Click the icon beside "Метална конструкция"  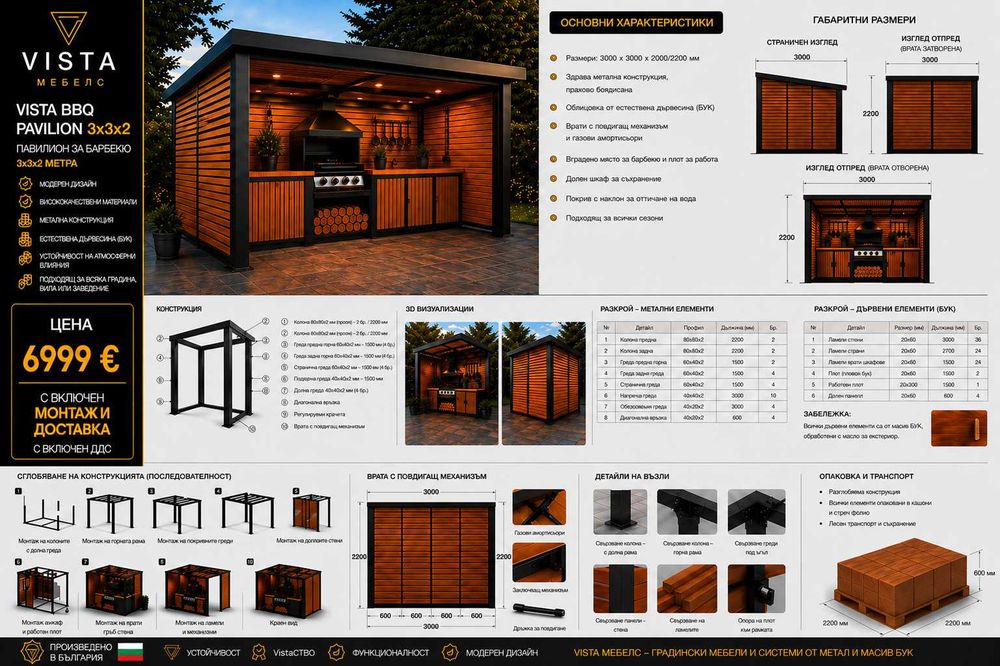coord(25,220)
